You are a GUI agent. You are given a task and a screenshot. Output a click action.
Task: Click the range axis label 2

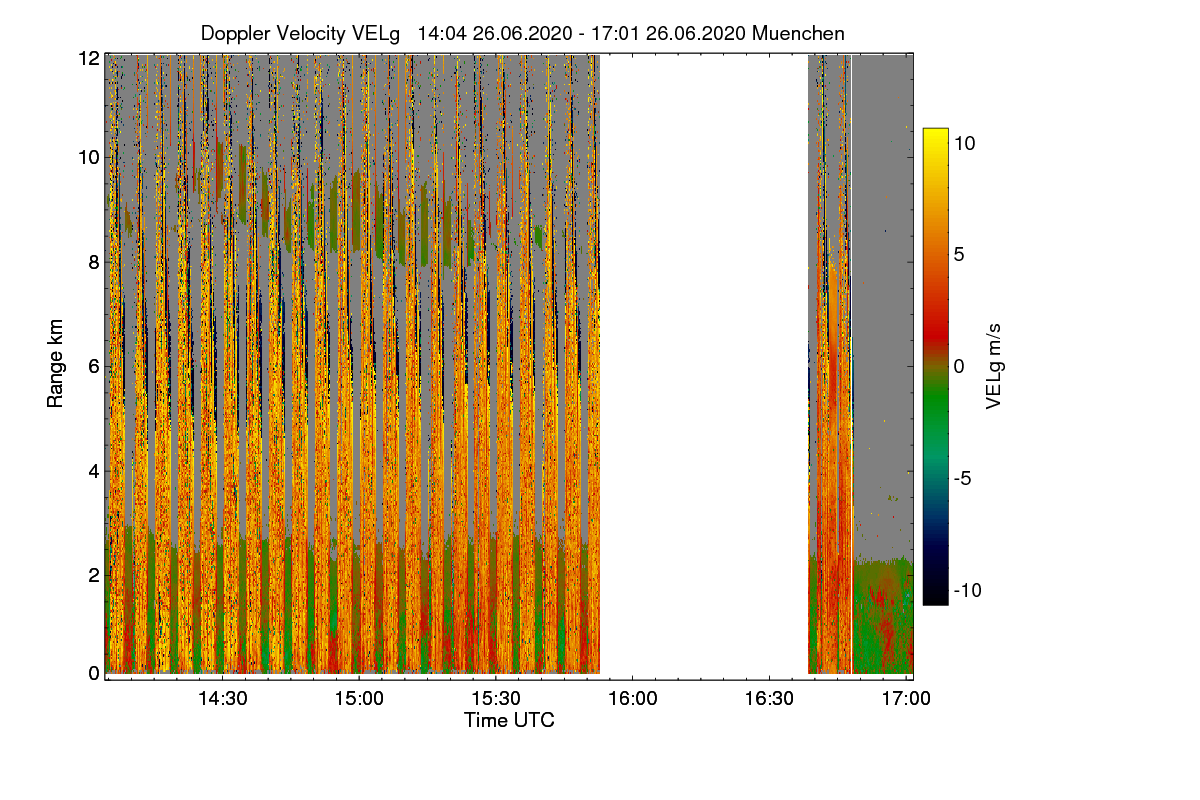(94, 574)
